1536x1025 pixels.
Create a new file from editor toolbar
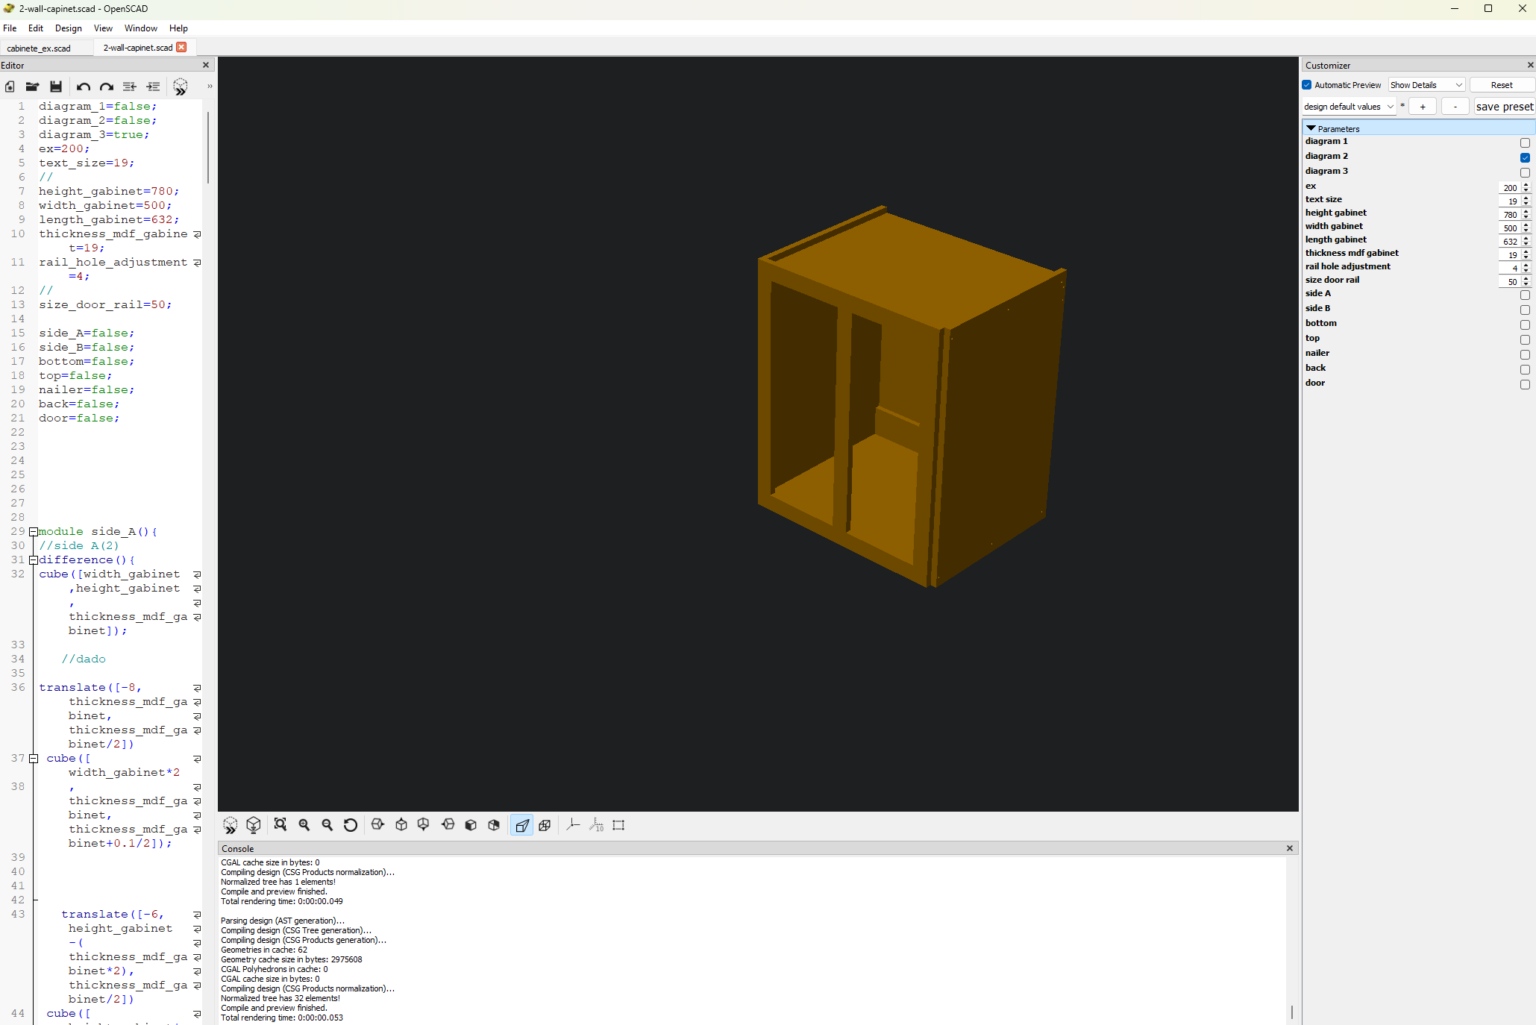10,87
